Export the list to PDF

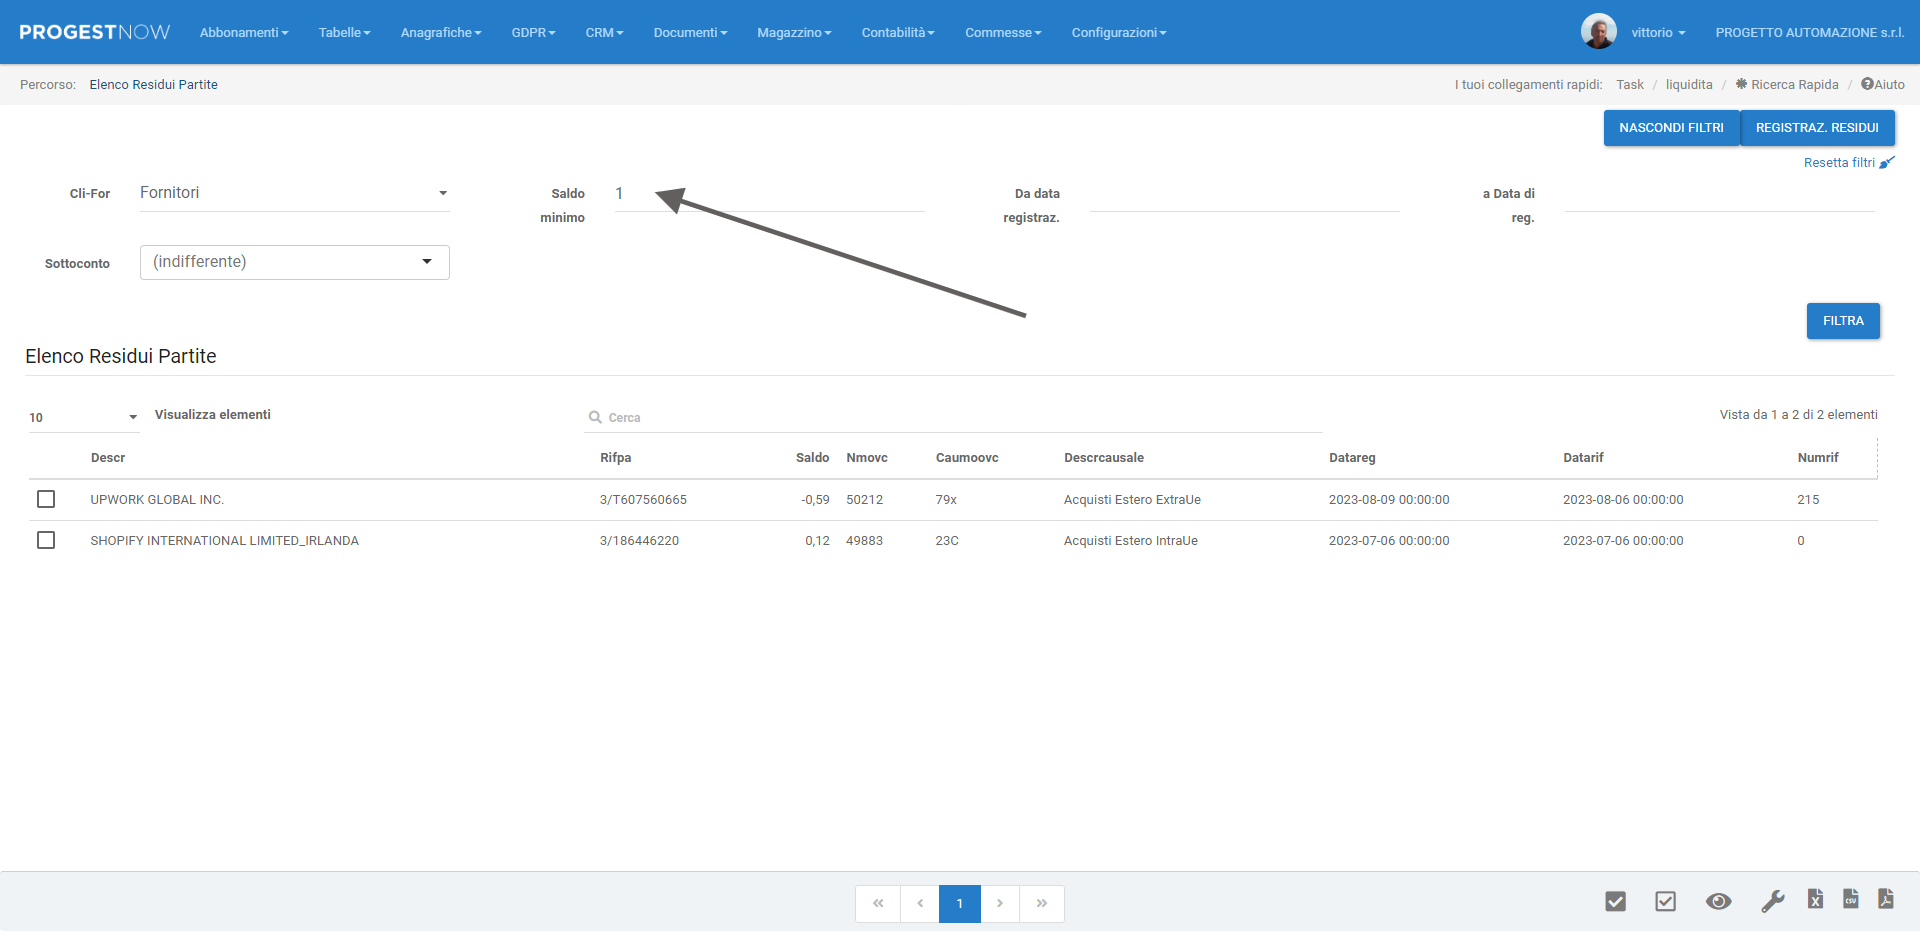[x=1886, y=900]
